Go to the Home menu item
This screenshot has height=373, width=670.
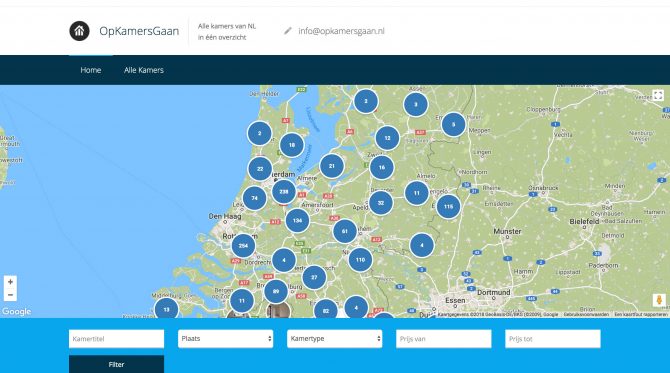pos(91,70)
